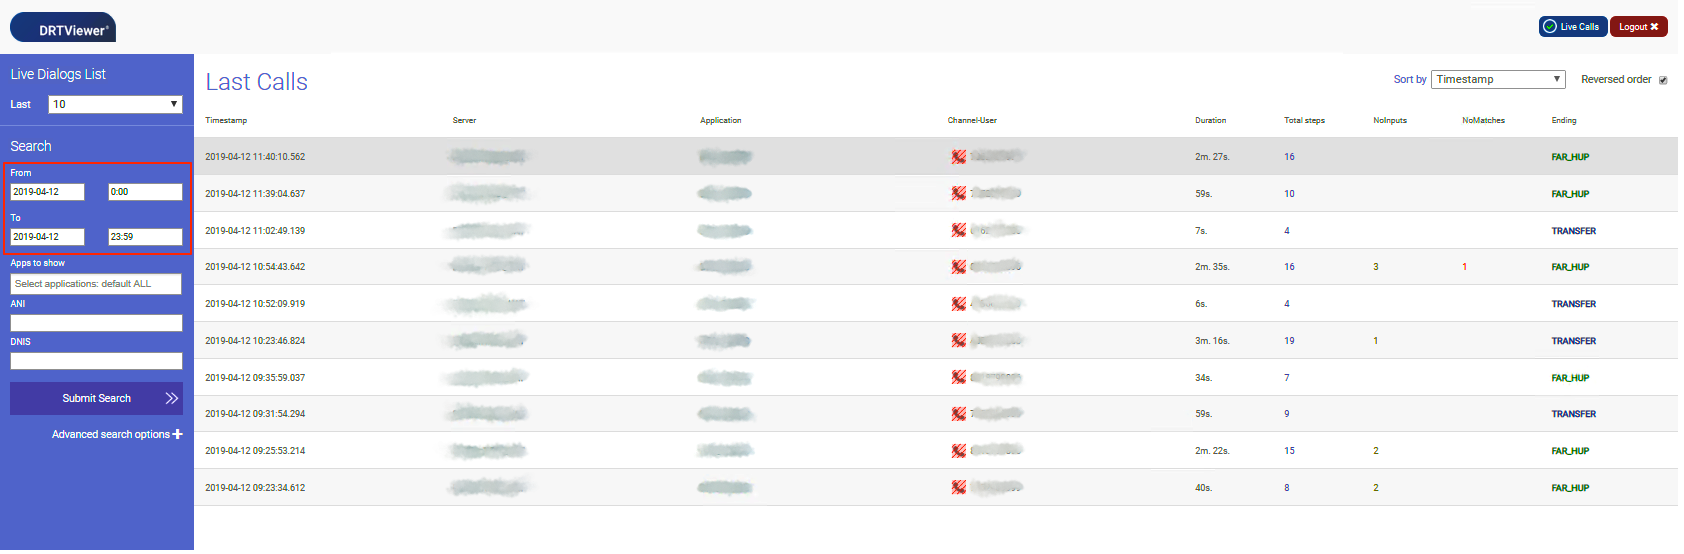Click the To time field showing 23:59

click(145, 237)
